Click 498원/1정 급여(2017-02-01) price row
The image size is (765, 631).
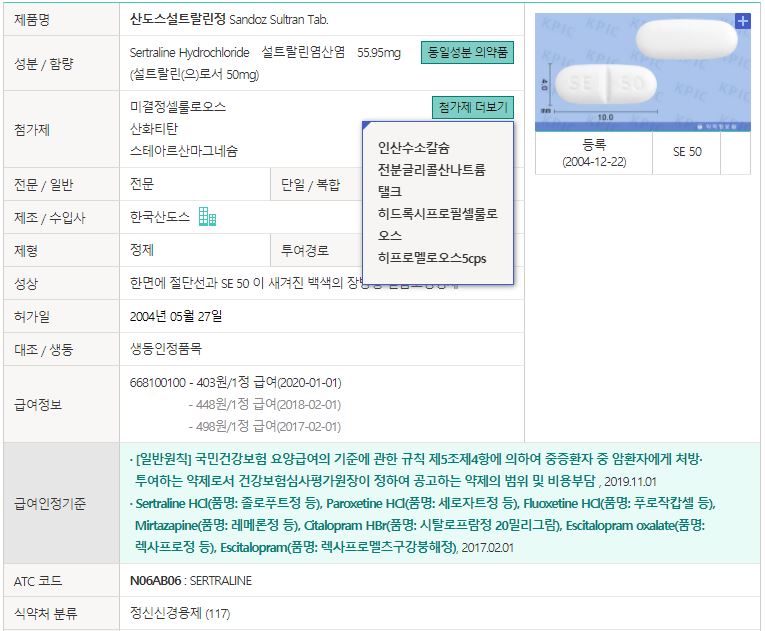(x=264, y=427)
